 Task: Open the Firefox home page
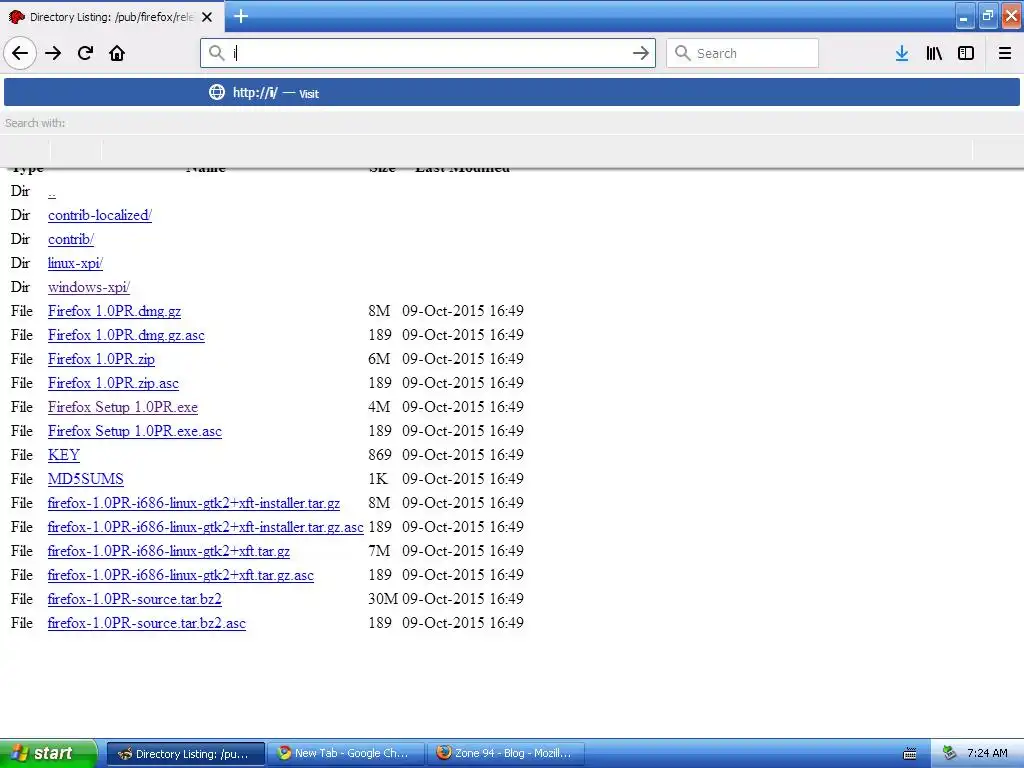click(x=117, y=53)
